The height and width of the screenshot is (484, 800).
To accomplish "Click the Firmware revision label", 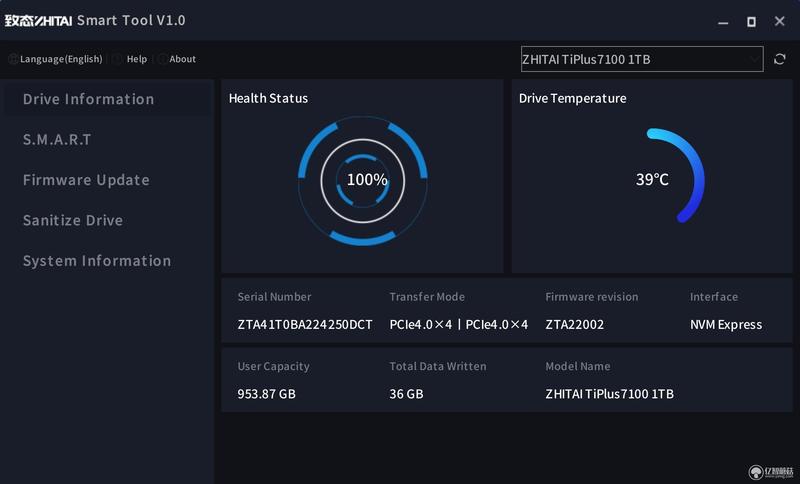I will point(592,296).
